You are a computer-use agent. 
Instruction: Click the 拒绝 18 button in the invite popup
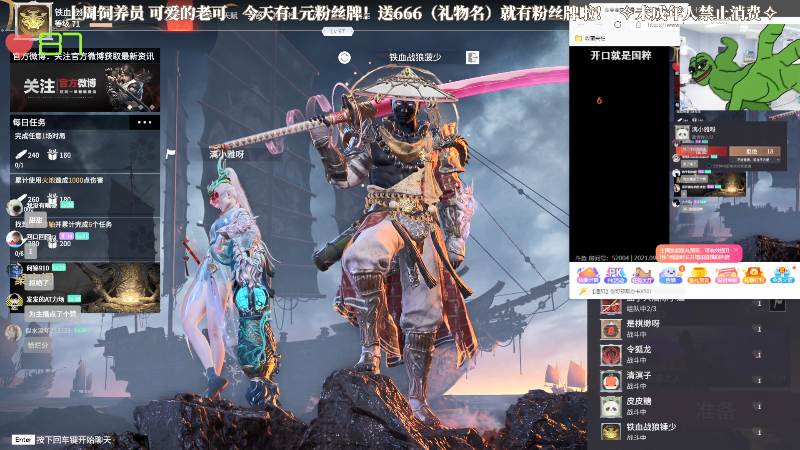click(755, 152)
